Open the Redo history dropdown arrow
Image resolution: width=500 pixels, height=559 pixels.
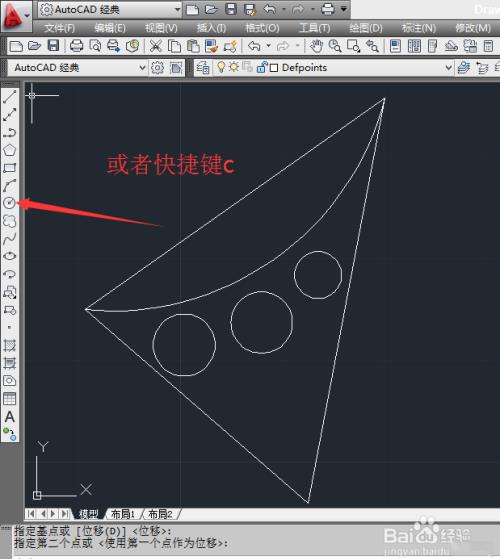pyautogui.click(x=298, y=46)
